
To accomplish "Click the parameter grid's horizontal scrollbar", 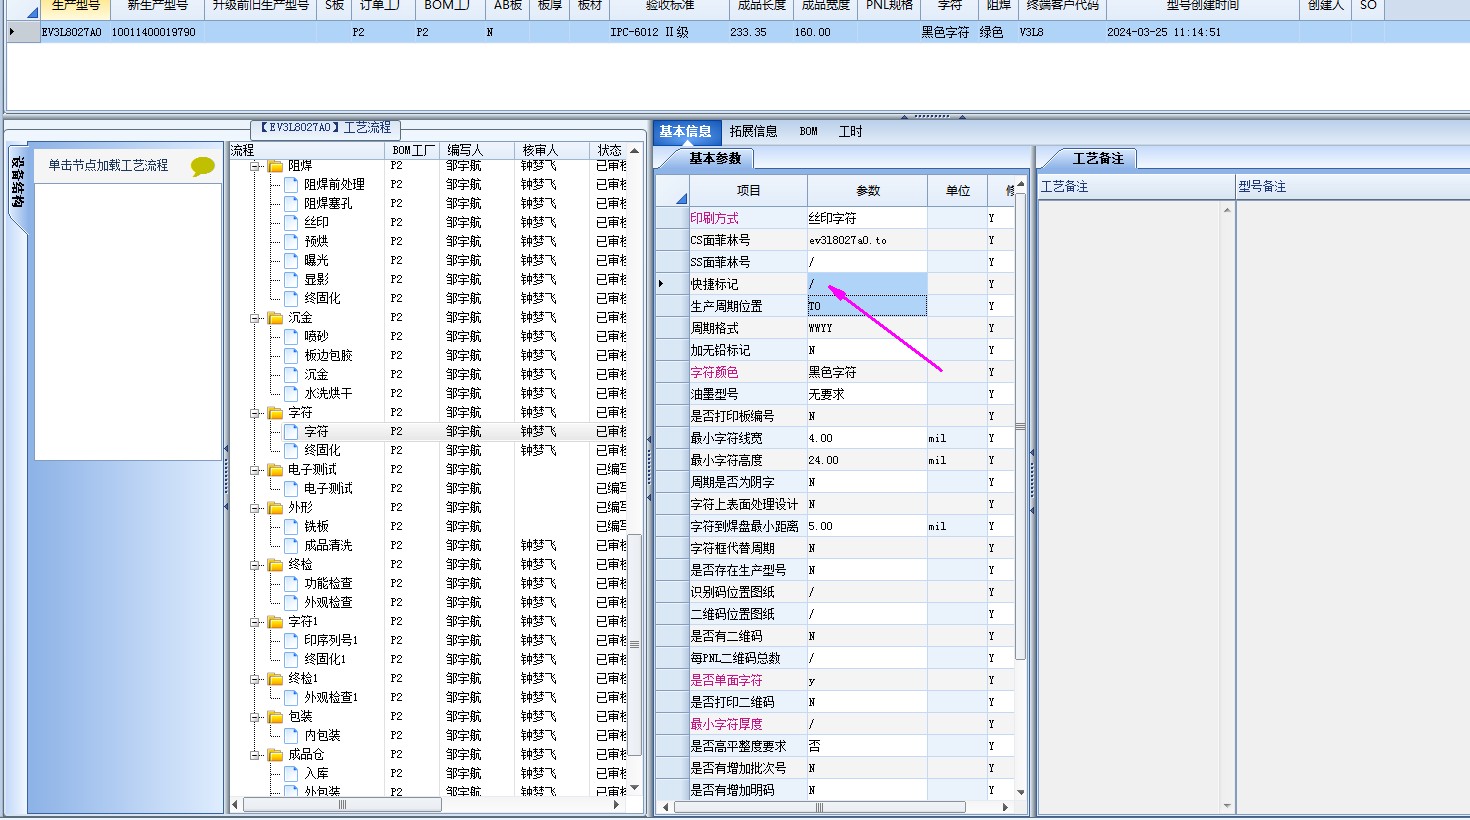I will tap(820, 806).
